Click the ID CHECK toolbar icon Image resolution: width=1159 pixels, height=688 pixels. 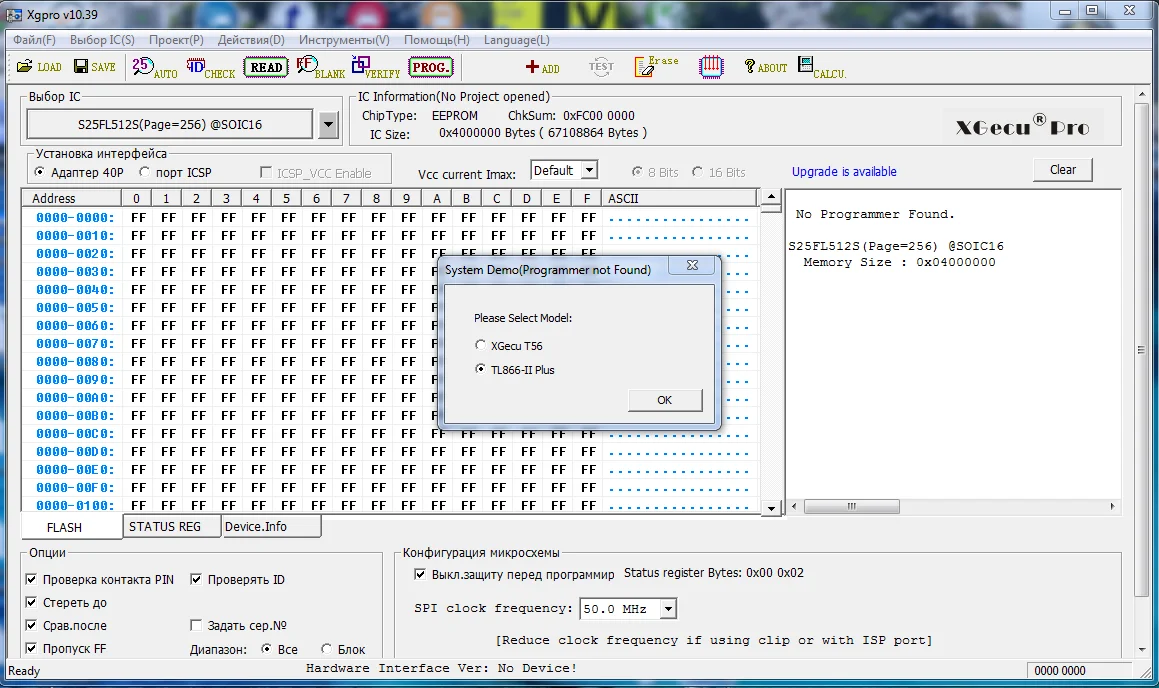click(210, 67)
